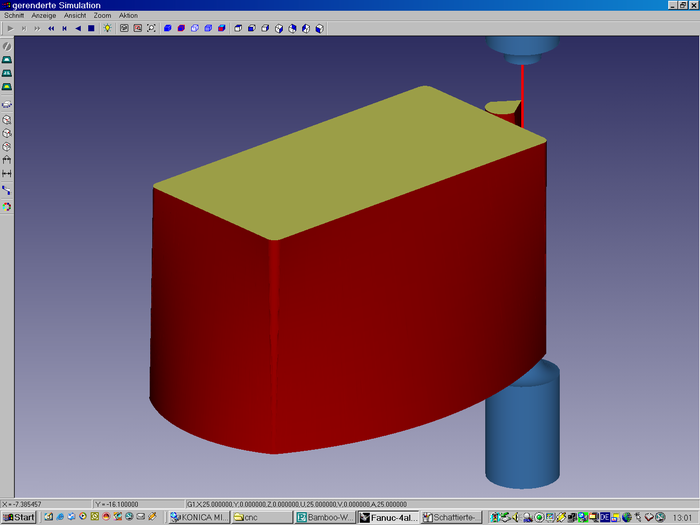Open the Schnitt menu
Screen dimensions: 700x525
14,16
